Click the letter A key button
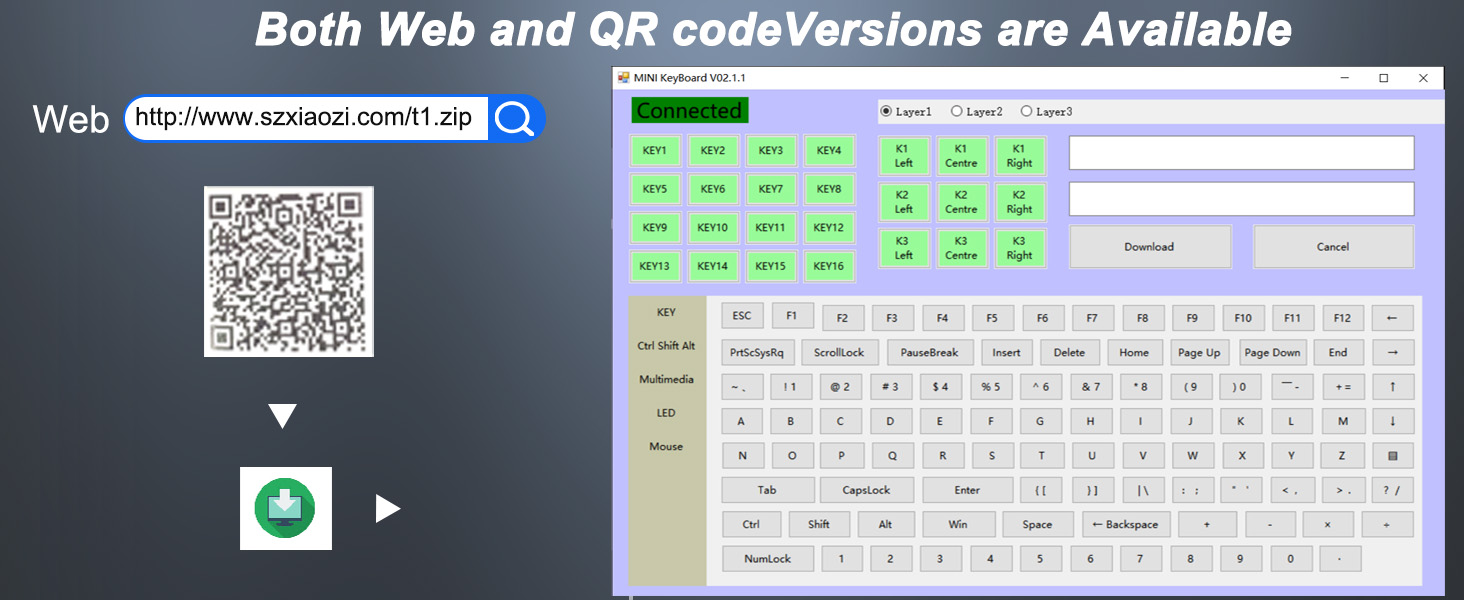The image size is (1464, 600). coord(741,421)
